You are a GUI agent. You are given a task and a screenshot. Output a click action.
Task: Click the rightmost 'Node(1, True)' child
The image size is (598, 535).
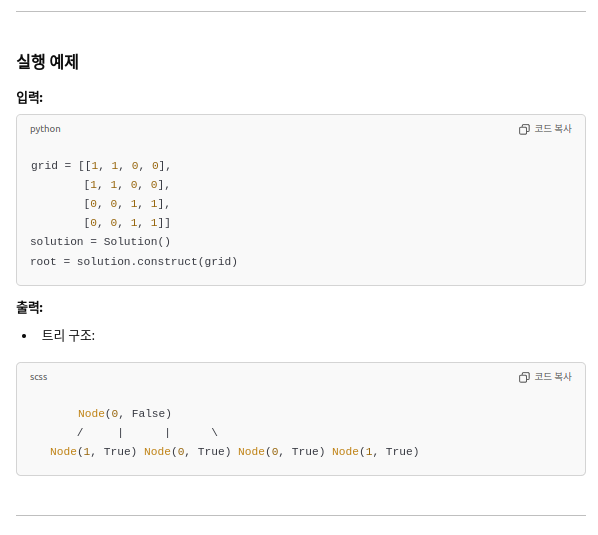375,452
